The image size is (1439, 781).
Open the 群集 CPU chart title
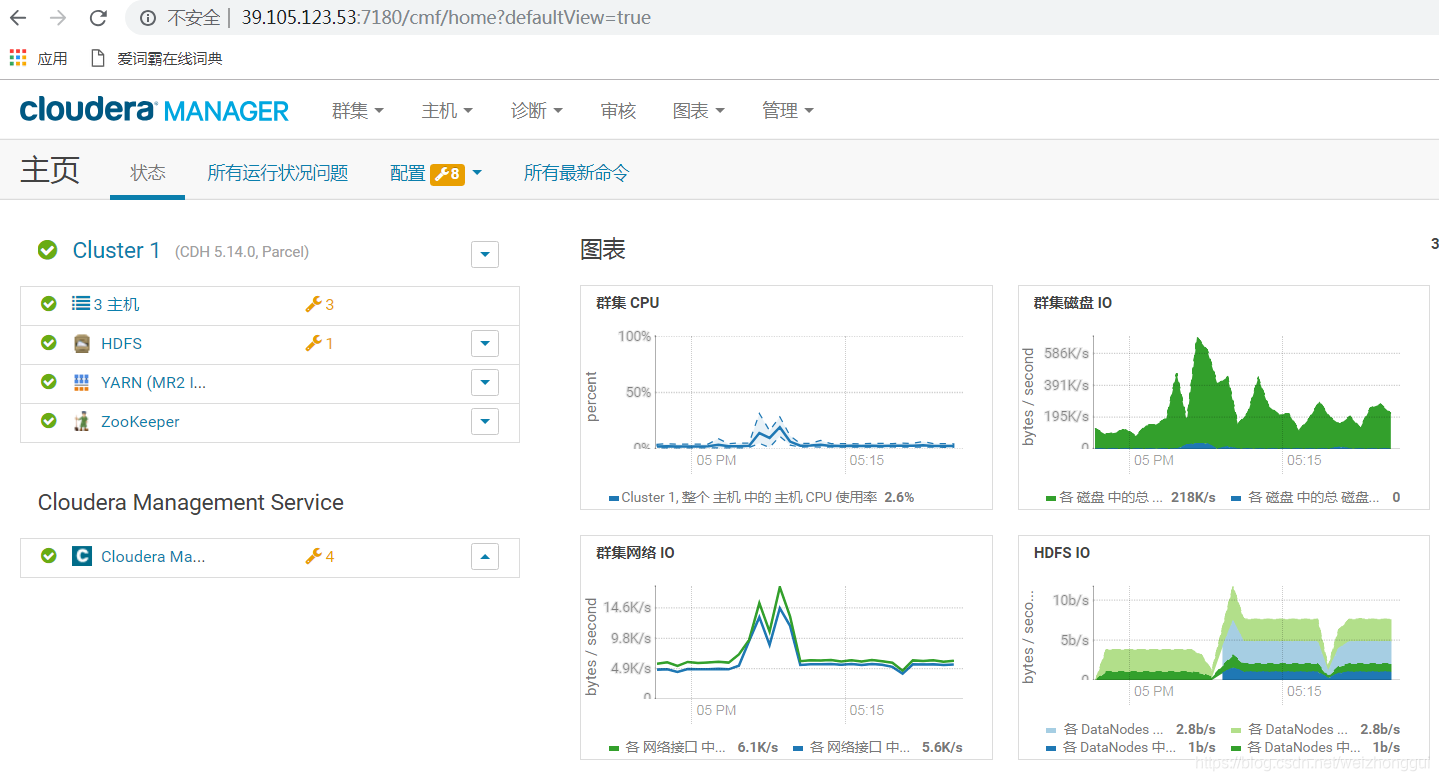click(627, 303)
